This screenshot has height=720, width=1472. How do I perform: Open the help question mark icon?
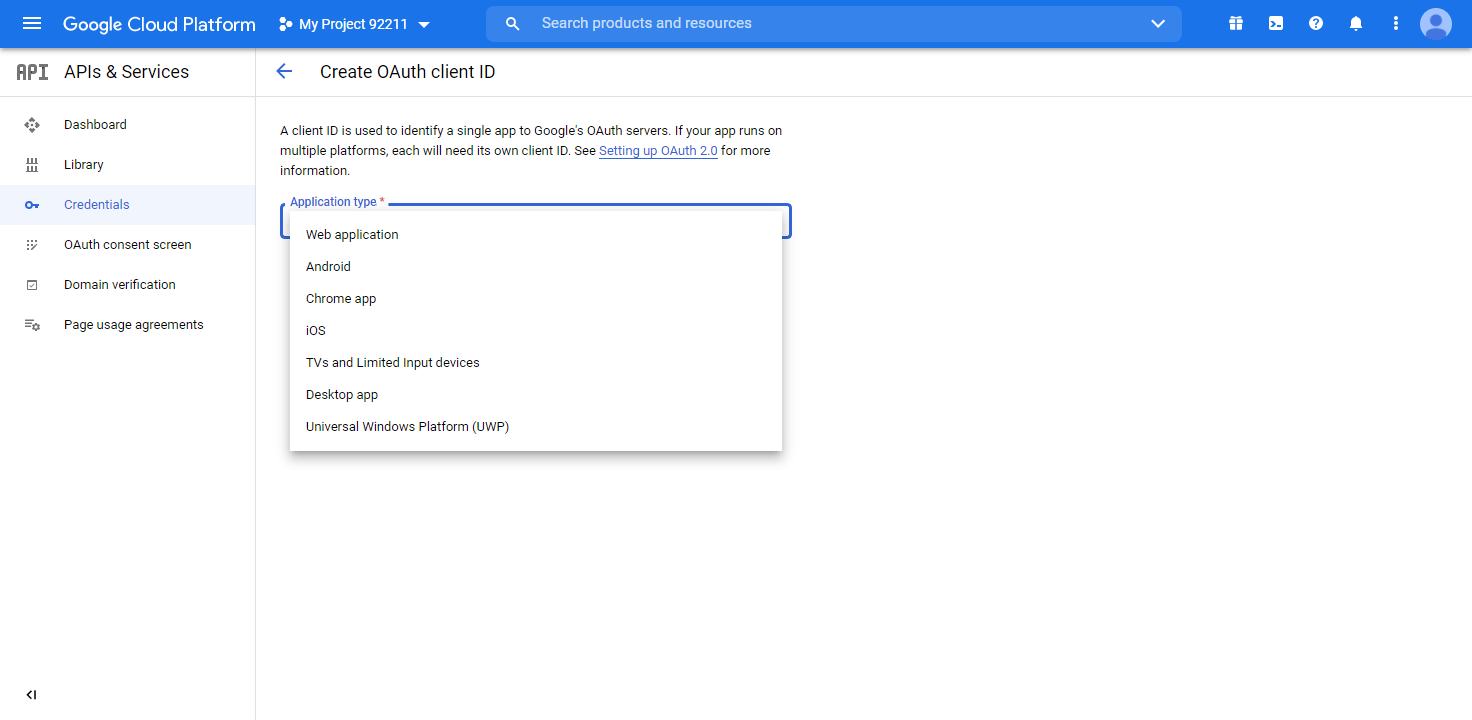(1316, 23)
